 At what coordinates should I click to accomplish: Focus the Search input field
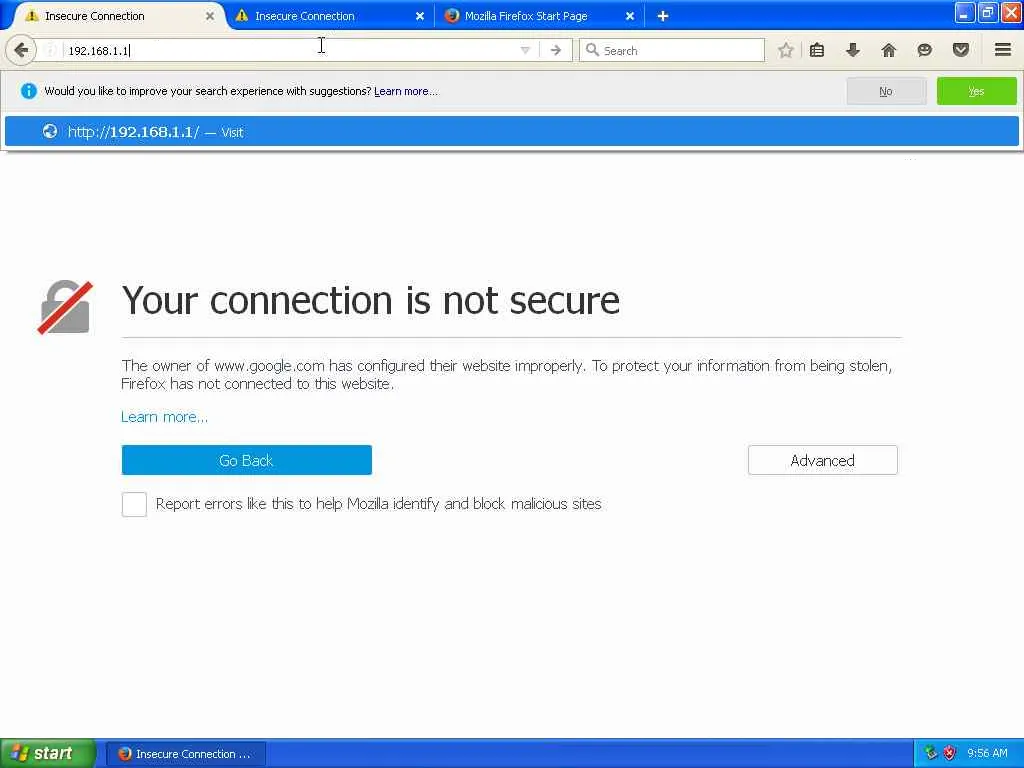pos(672,50)
